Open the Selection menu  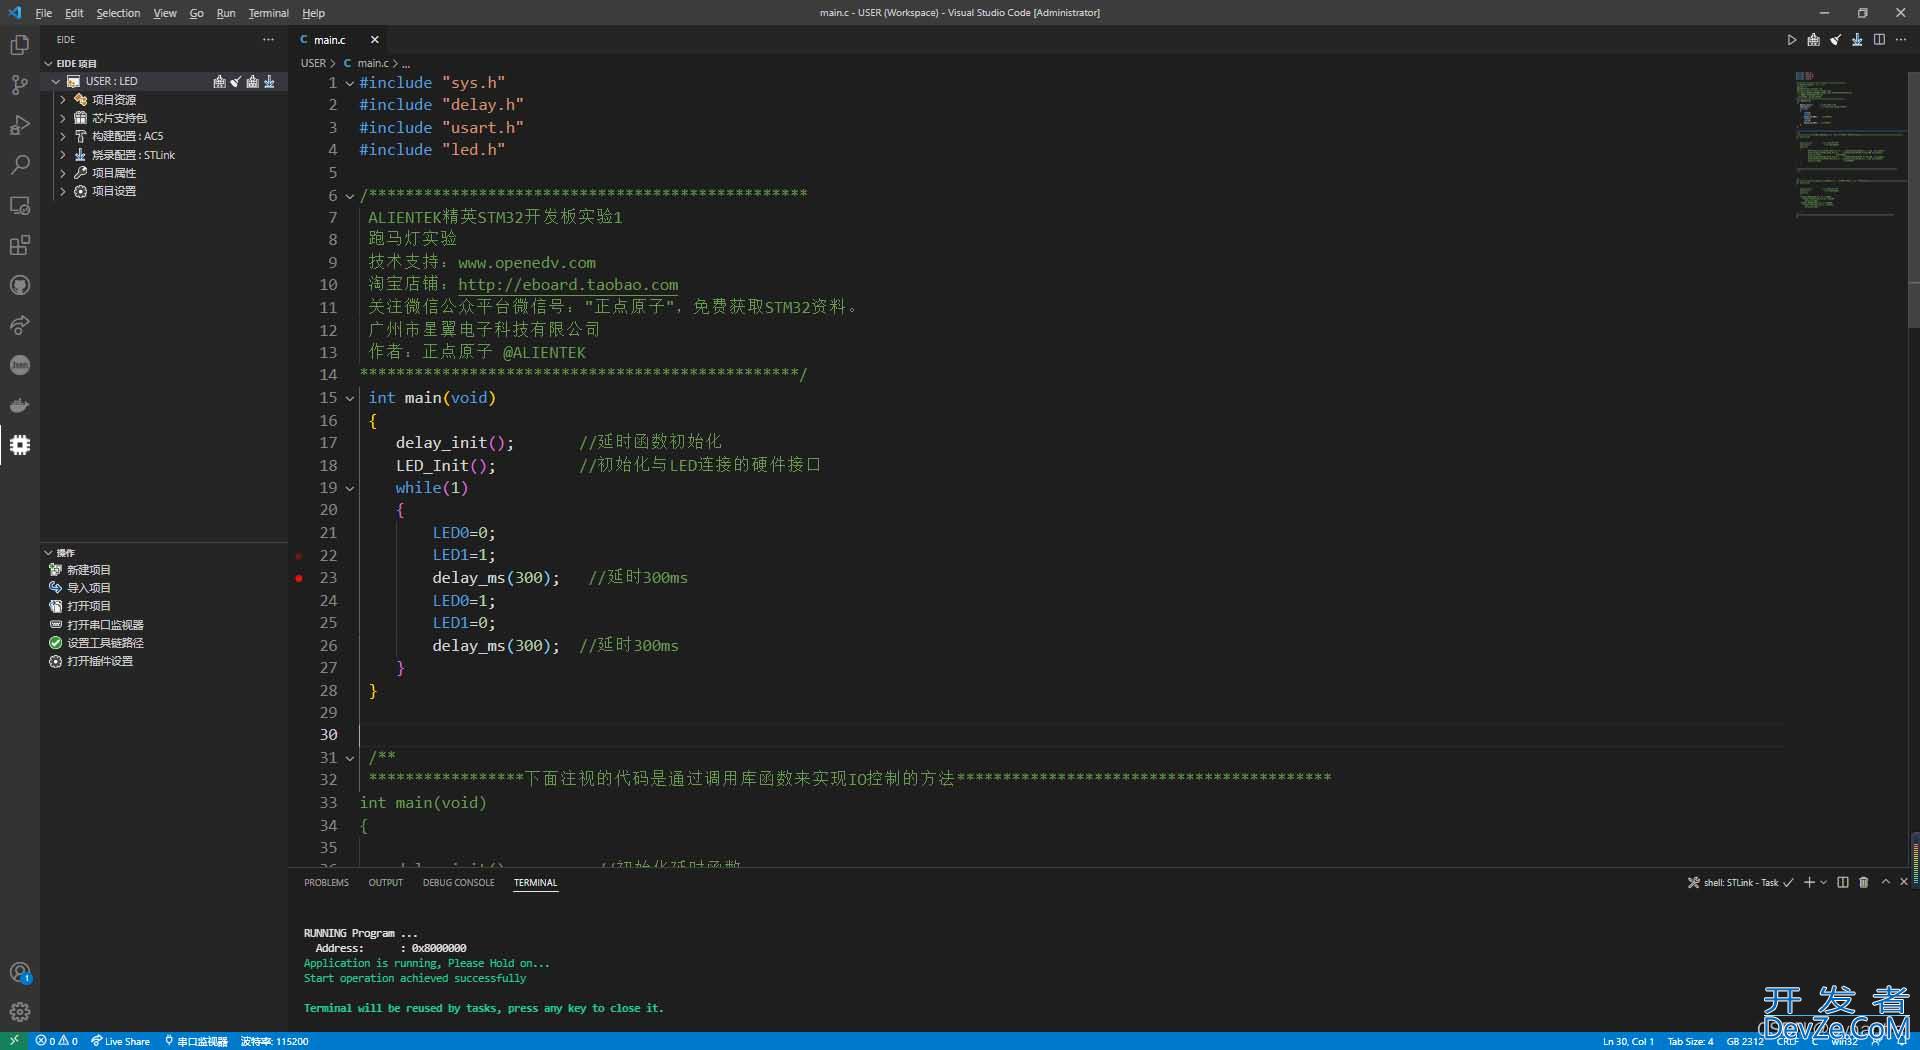(x=118, y=13)
